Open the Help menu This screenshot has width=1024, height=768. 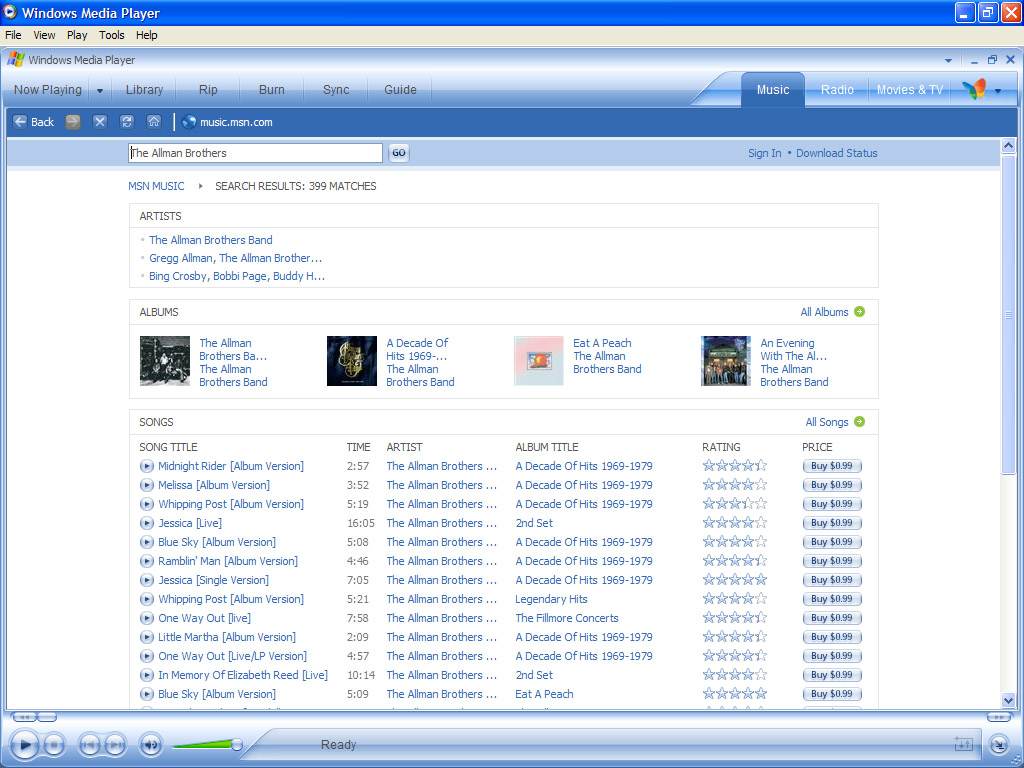tap(146, 35)
